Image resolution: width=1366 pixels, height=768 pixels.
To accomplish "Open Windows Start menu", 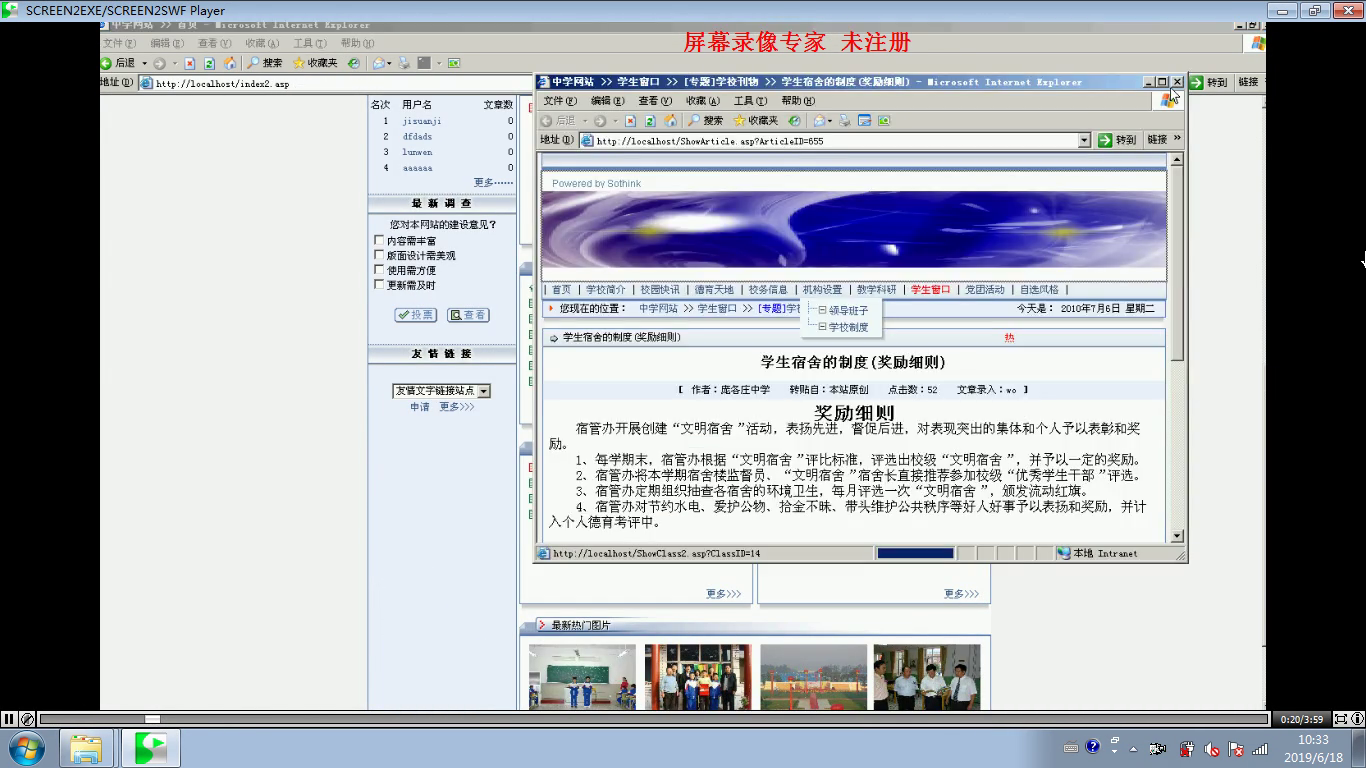I will 25,748.
